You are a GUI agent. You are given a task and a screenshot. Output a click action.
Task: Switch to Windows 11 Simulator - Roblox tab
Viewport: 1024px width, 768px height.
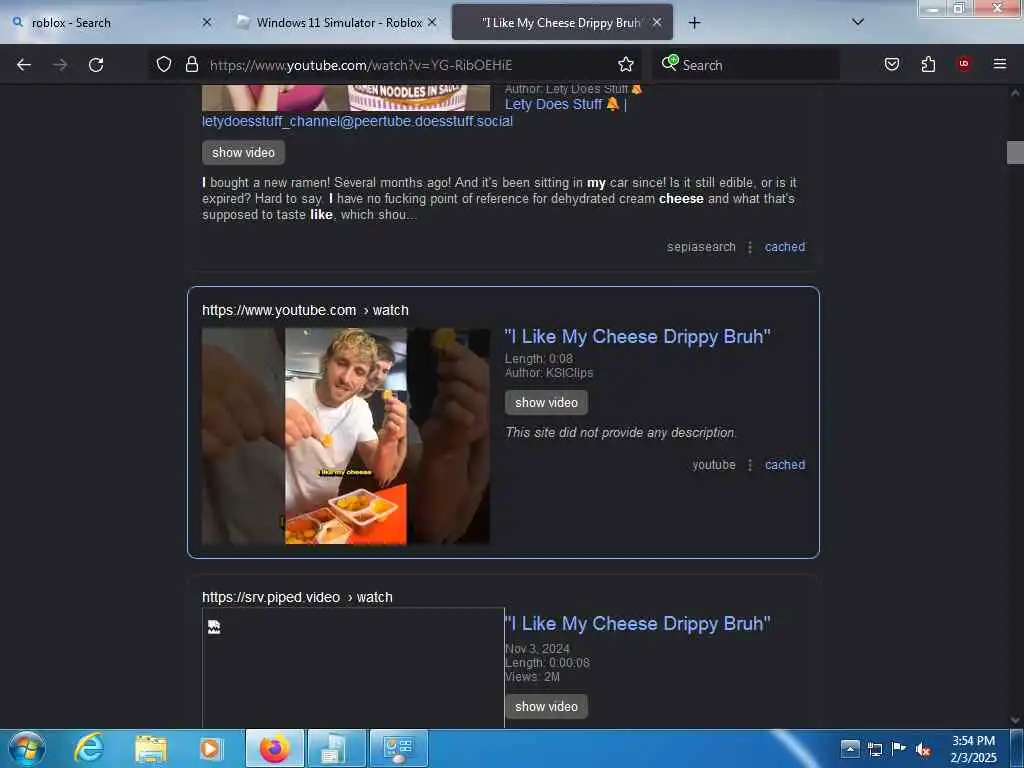(x=339, y=23)
